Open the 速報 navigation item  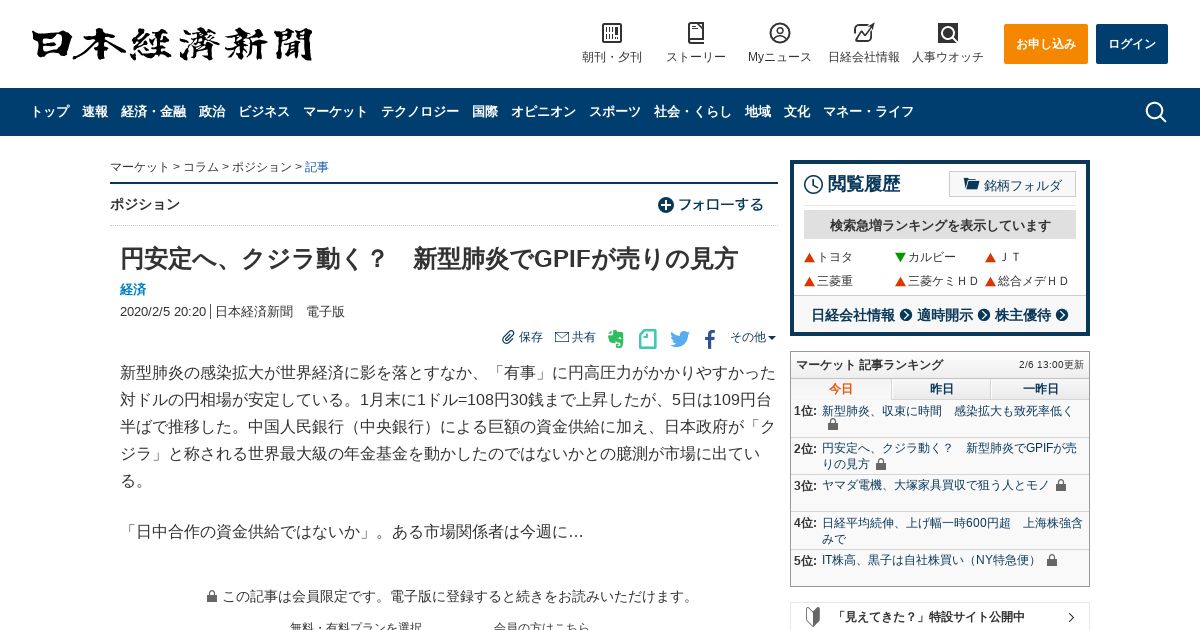[95, 112]
